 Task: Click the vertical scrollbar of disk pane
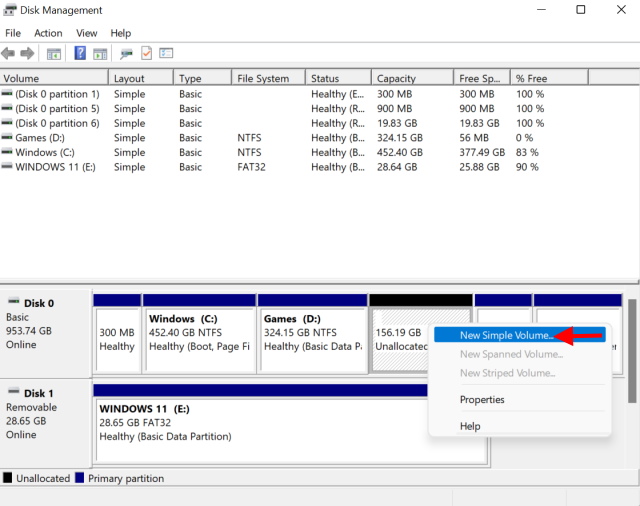pos(632,351)
